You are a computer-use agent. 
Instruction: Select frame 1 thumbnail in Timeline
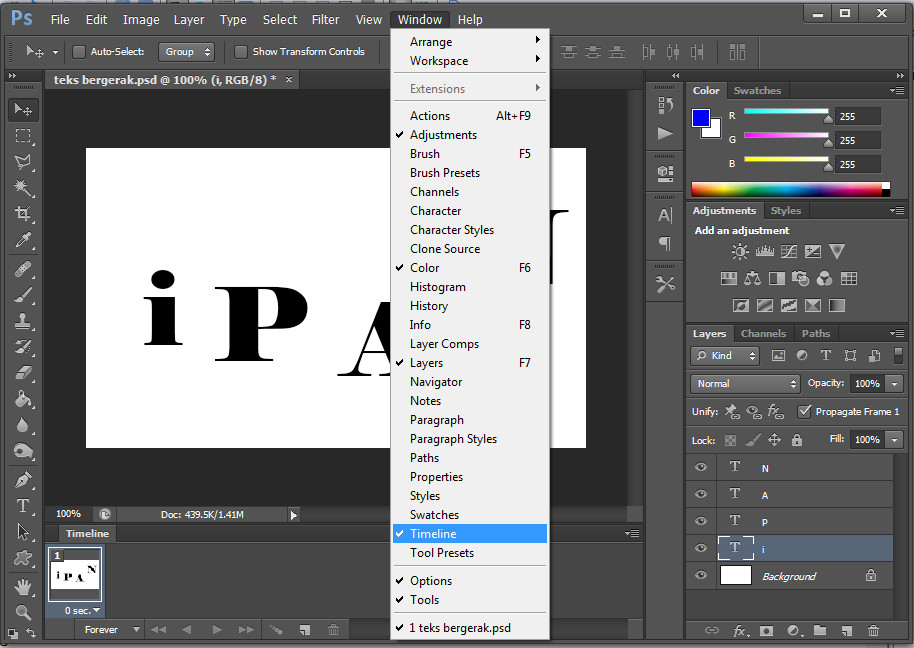(75, 575)
